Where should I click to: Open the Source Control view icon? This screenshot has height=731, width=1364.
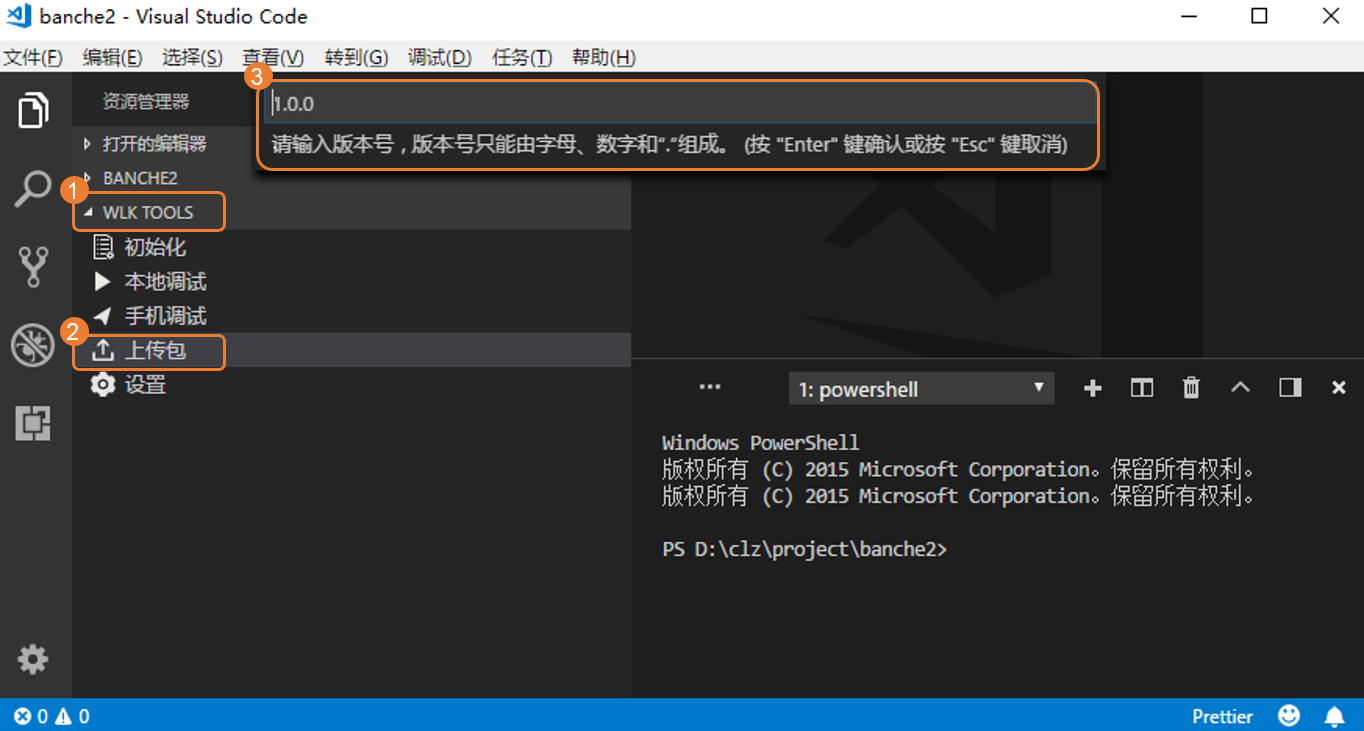coord(33,266)
